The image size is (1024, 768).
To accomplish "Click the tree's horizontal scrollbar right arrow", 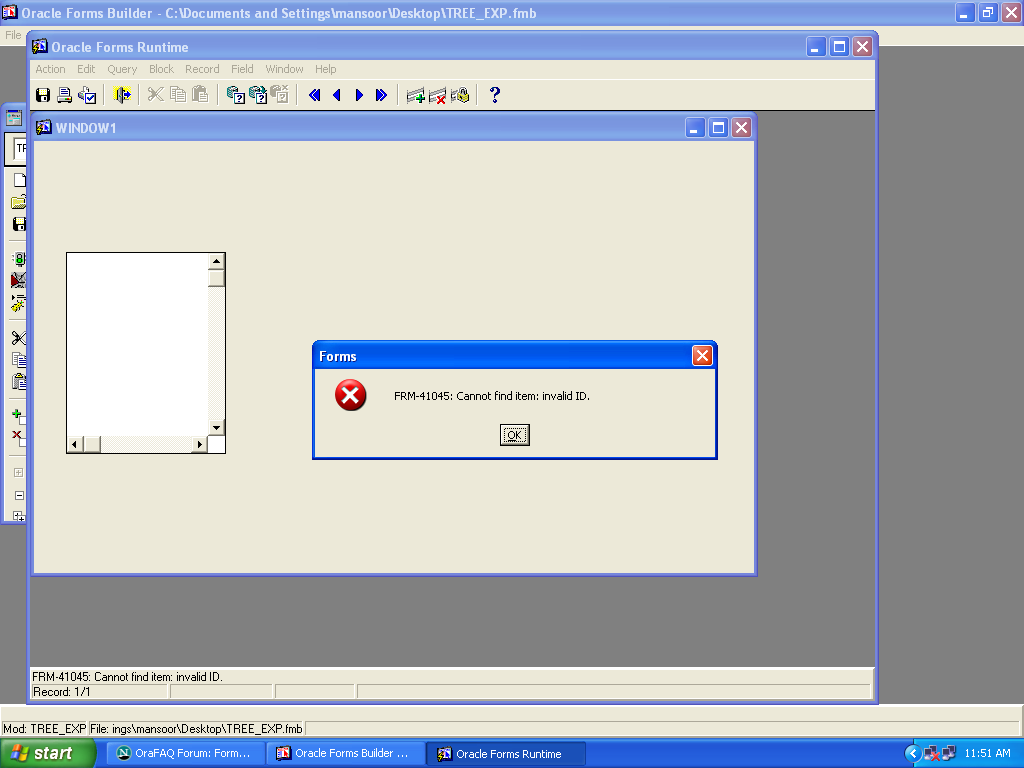I will [200, 445].
